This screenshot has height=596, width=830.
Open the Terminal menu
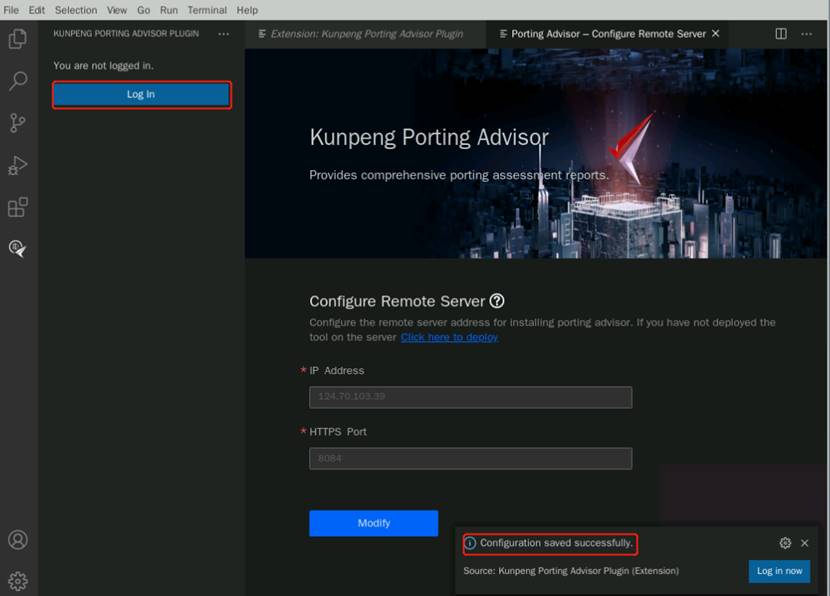[x=207, y=10]
